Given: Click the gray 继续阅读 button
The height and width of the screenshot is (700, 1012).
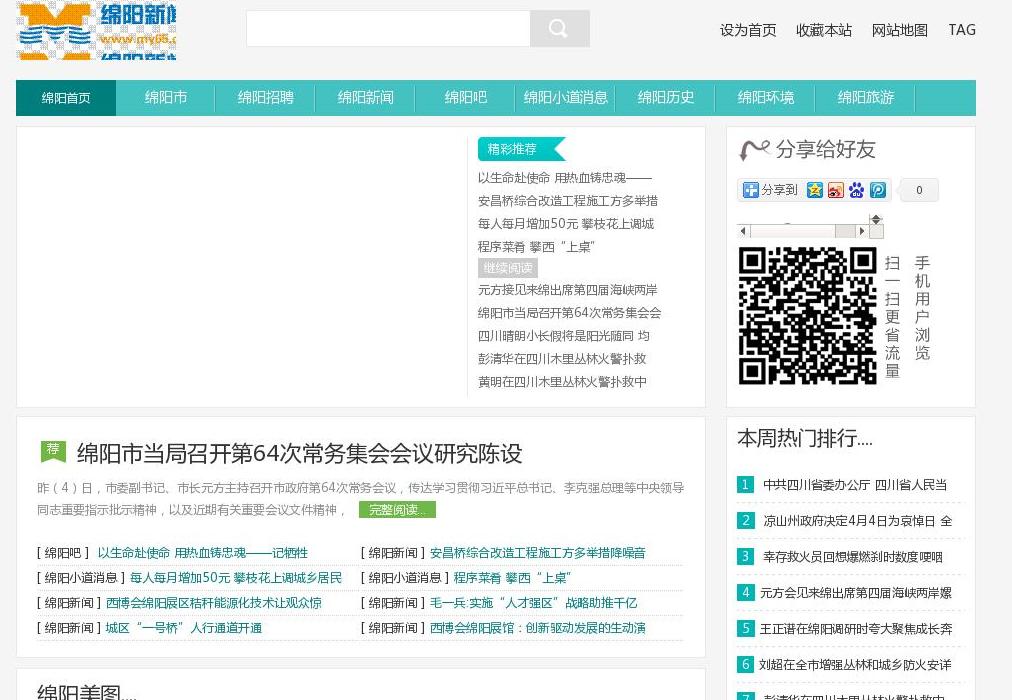Looking at the screenshot, I should pos(508,268).
